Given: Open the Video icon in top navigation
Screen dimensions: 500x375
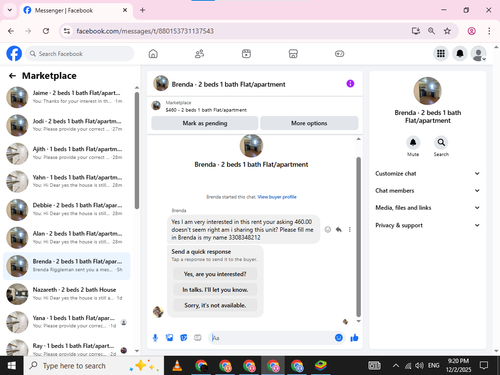Looking at the screenshot, I should pos(246,54).
